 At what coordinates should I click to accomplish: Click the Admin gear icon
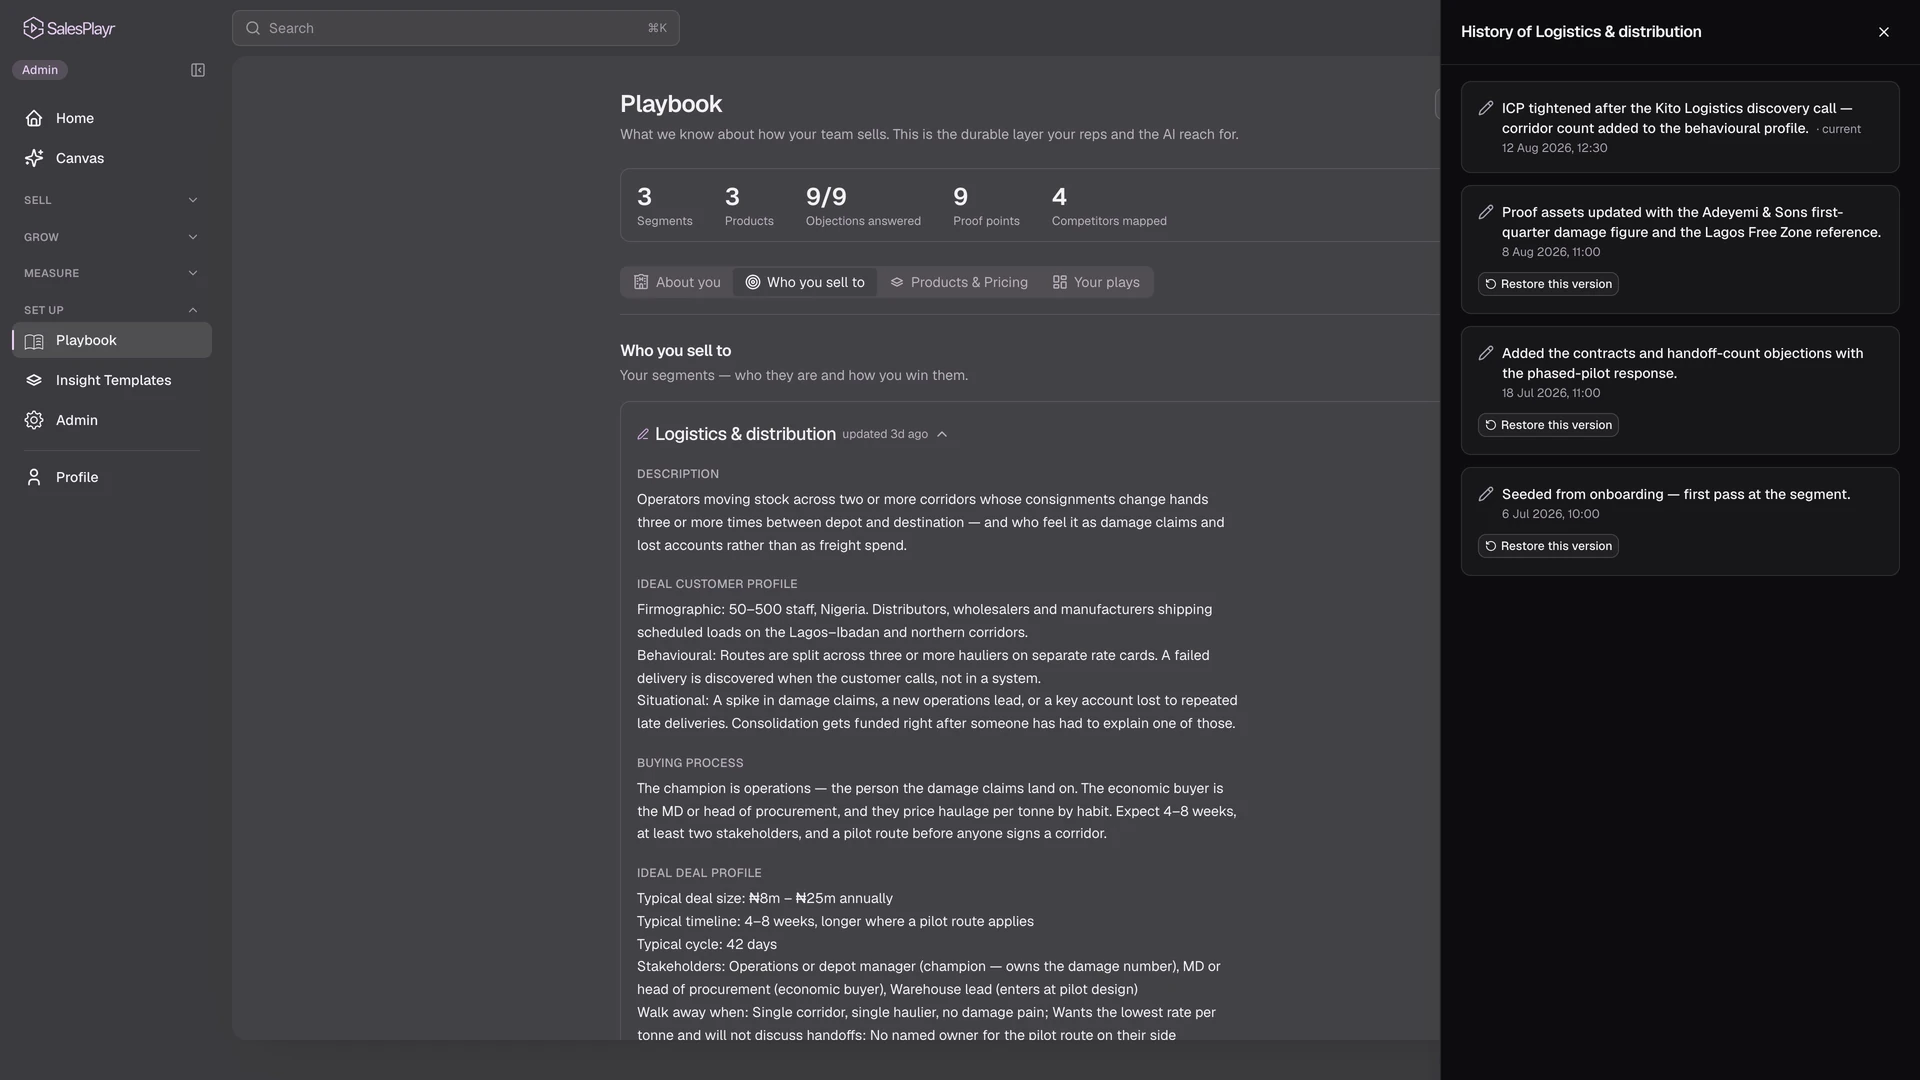(34, 420)
